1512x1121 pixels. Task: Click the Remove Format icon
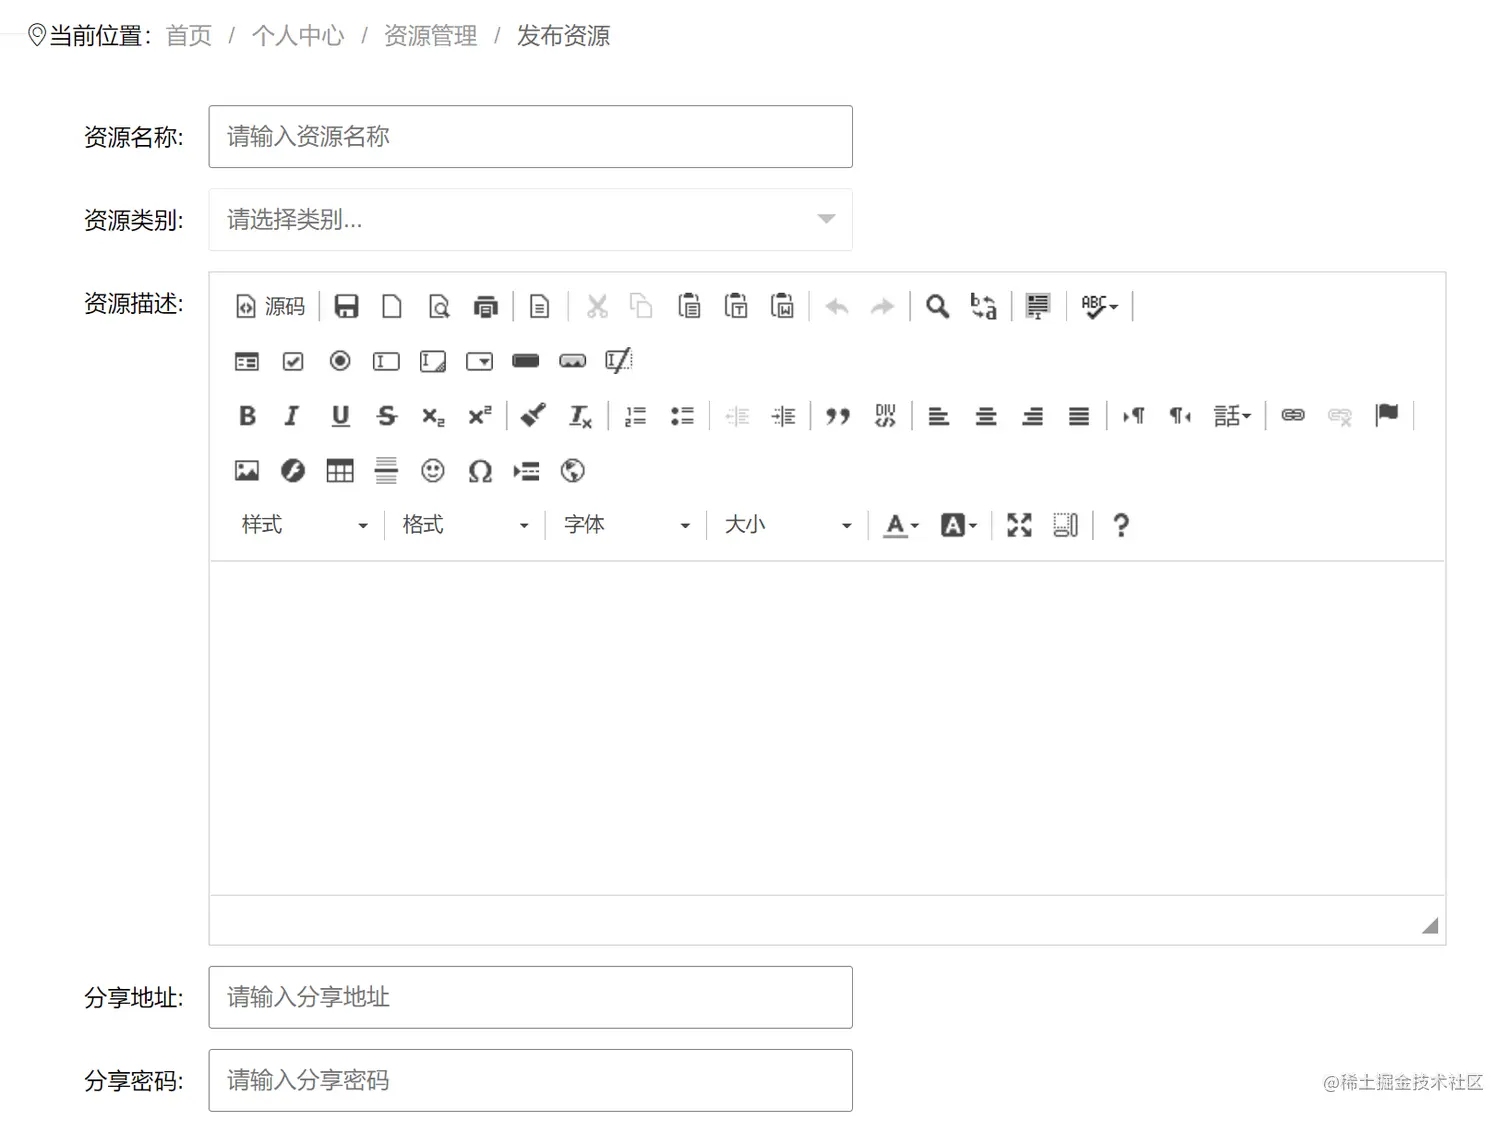coord(580,416)
